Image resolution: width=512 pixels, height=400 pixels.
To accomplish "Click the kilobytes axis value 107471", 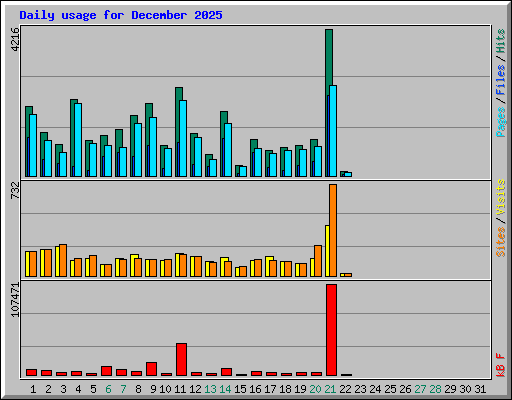I will pos(15,300).
